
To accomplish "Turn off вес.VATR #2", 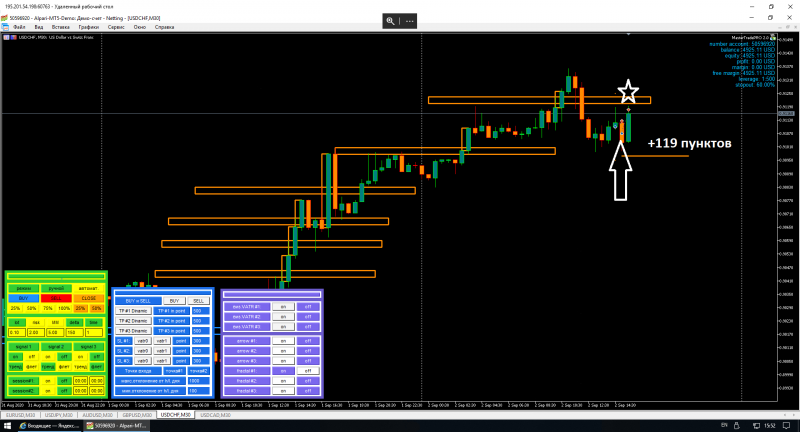I will point(308,317).
